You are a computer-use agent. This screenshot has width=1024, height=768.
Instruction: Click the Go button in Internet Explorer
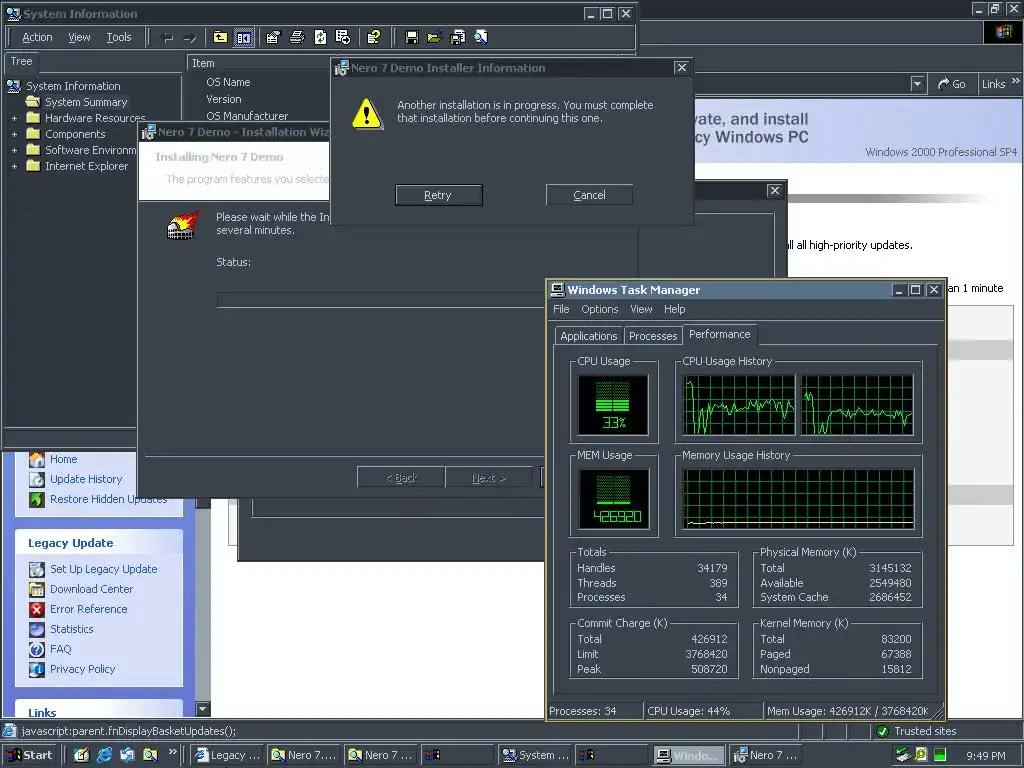click(952, 84)
